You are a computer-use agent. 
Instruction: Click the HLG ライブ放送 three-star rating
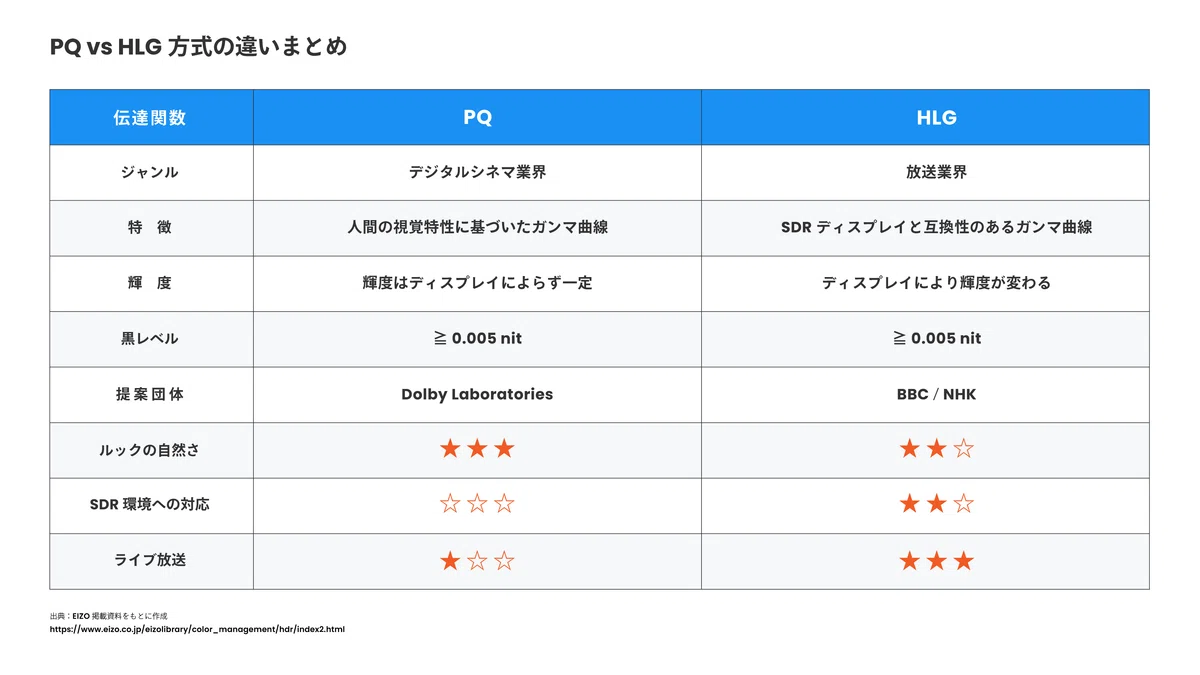[936, 561]
